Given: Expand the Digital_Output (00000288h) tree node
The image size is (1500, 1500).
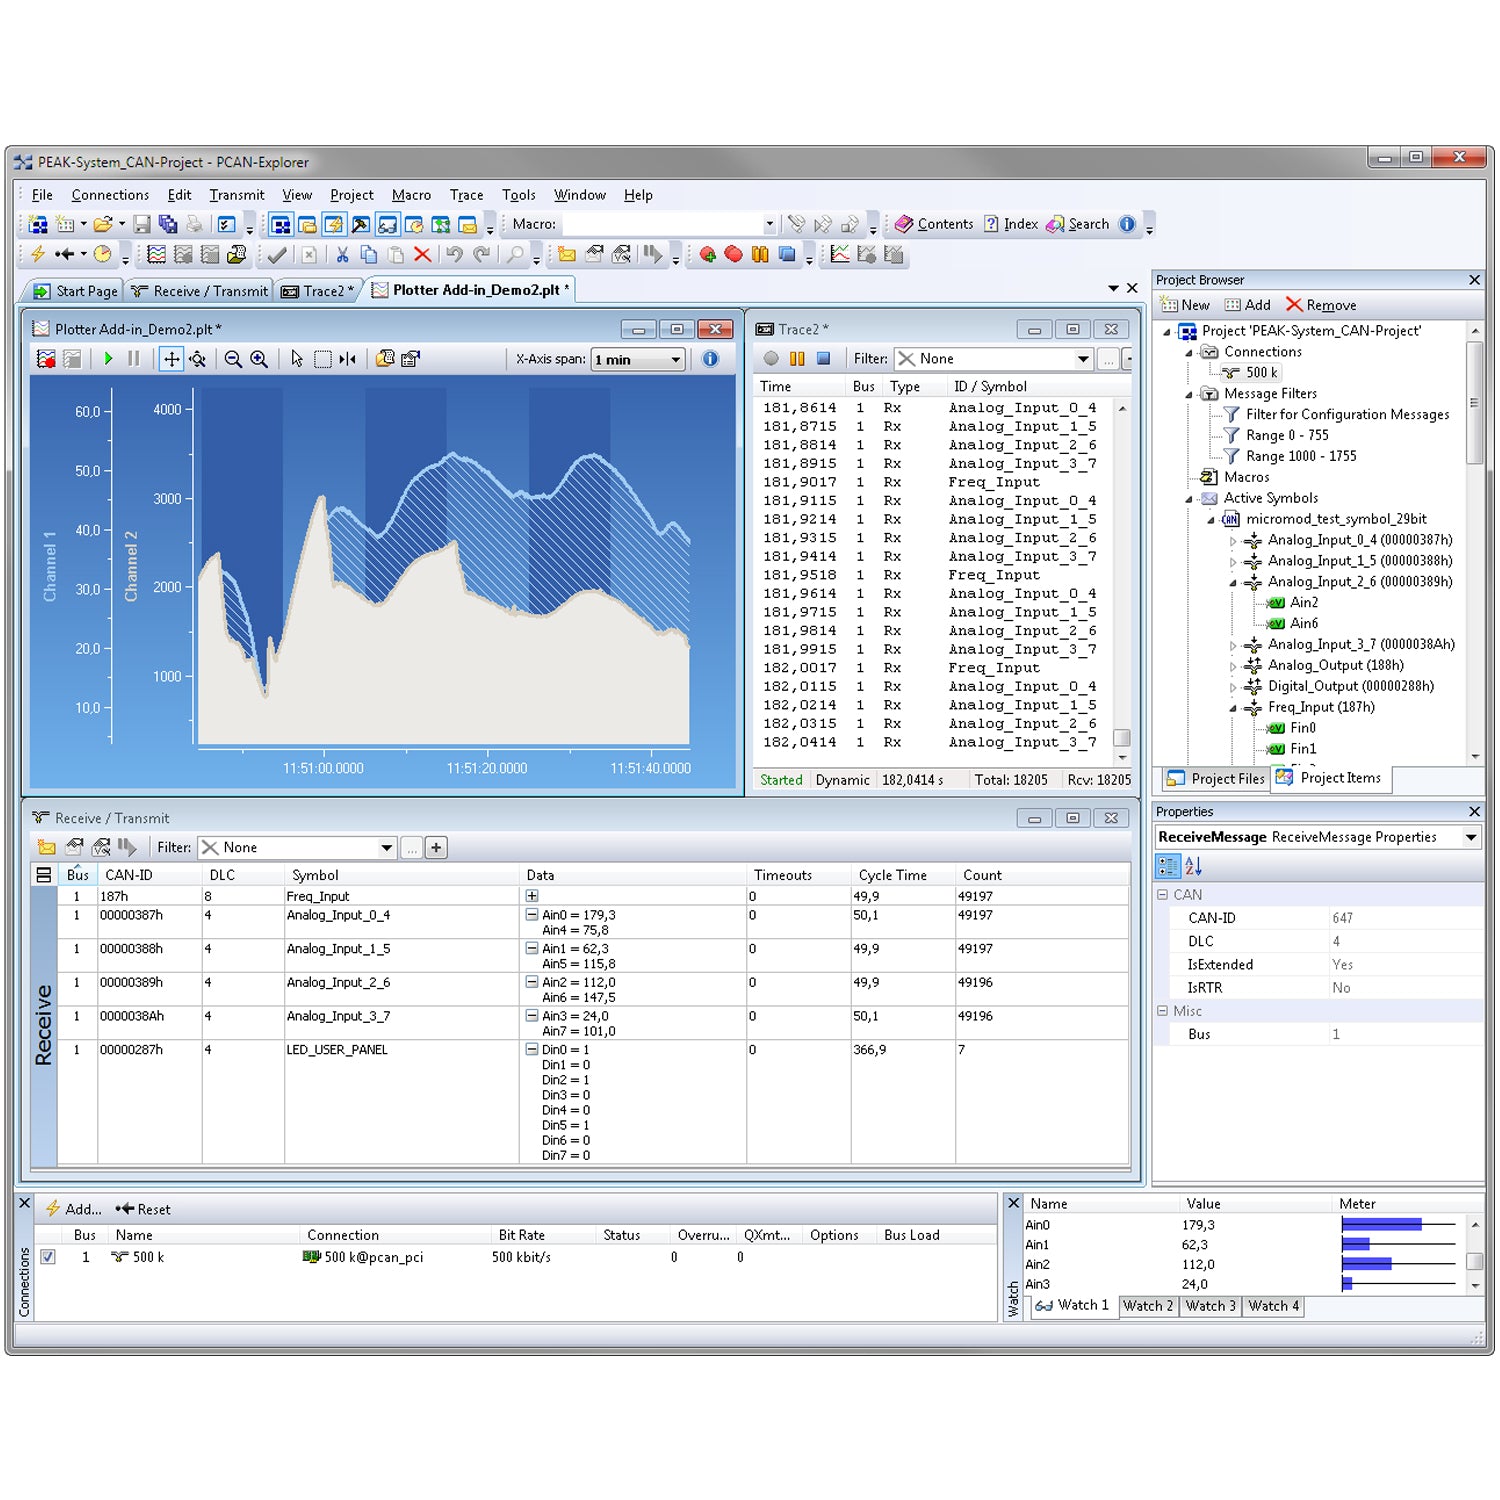Looking at the screenshot, I should coord(1233,687).
